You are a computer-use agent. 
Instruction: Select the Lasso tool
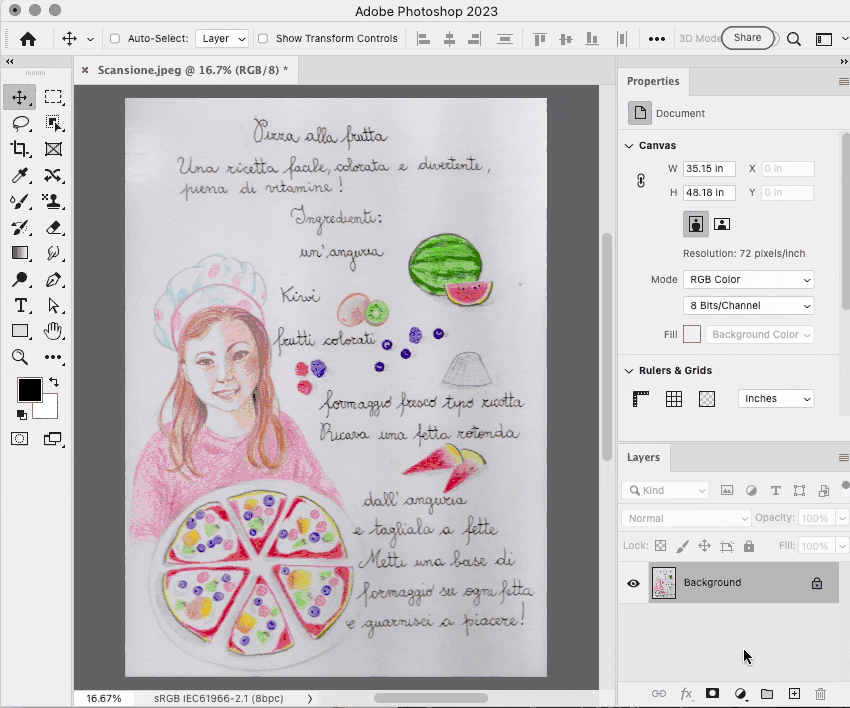[x=20, y=123]
